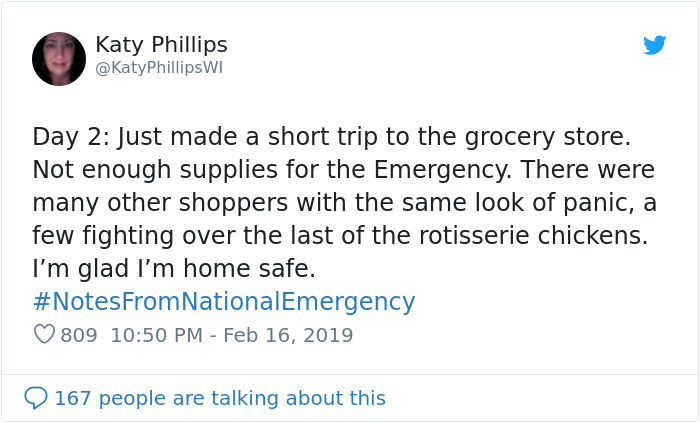This screenshot has height=423, width=700.
Task: Click the Twitter bird logo
Action: click(655, 45)
